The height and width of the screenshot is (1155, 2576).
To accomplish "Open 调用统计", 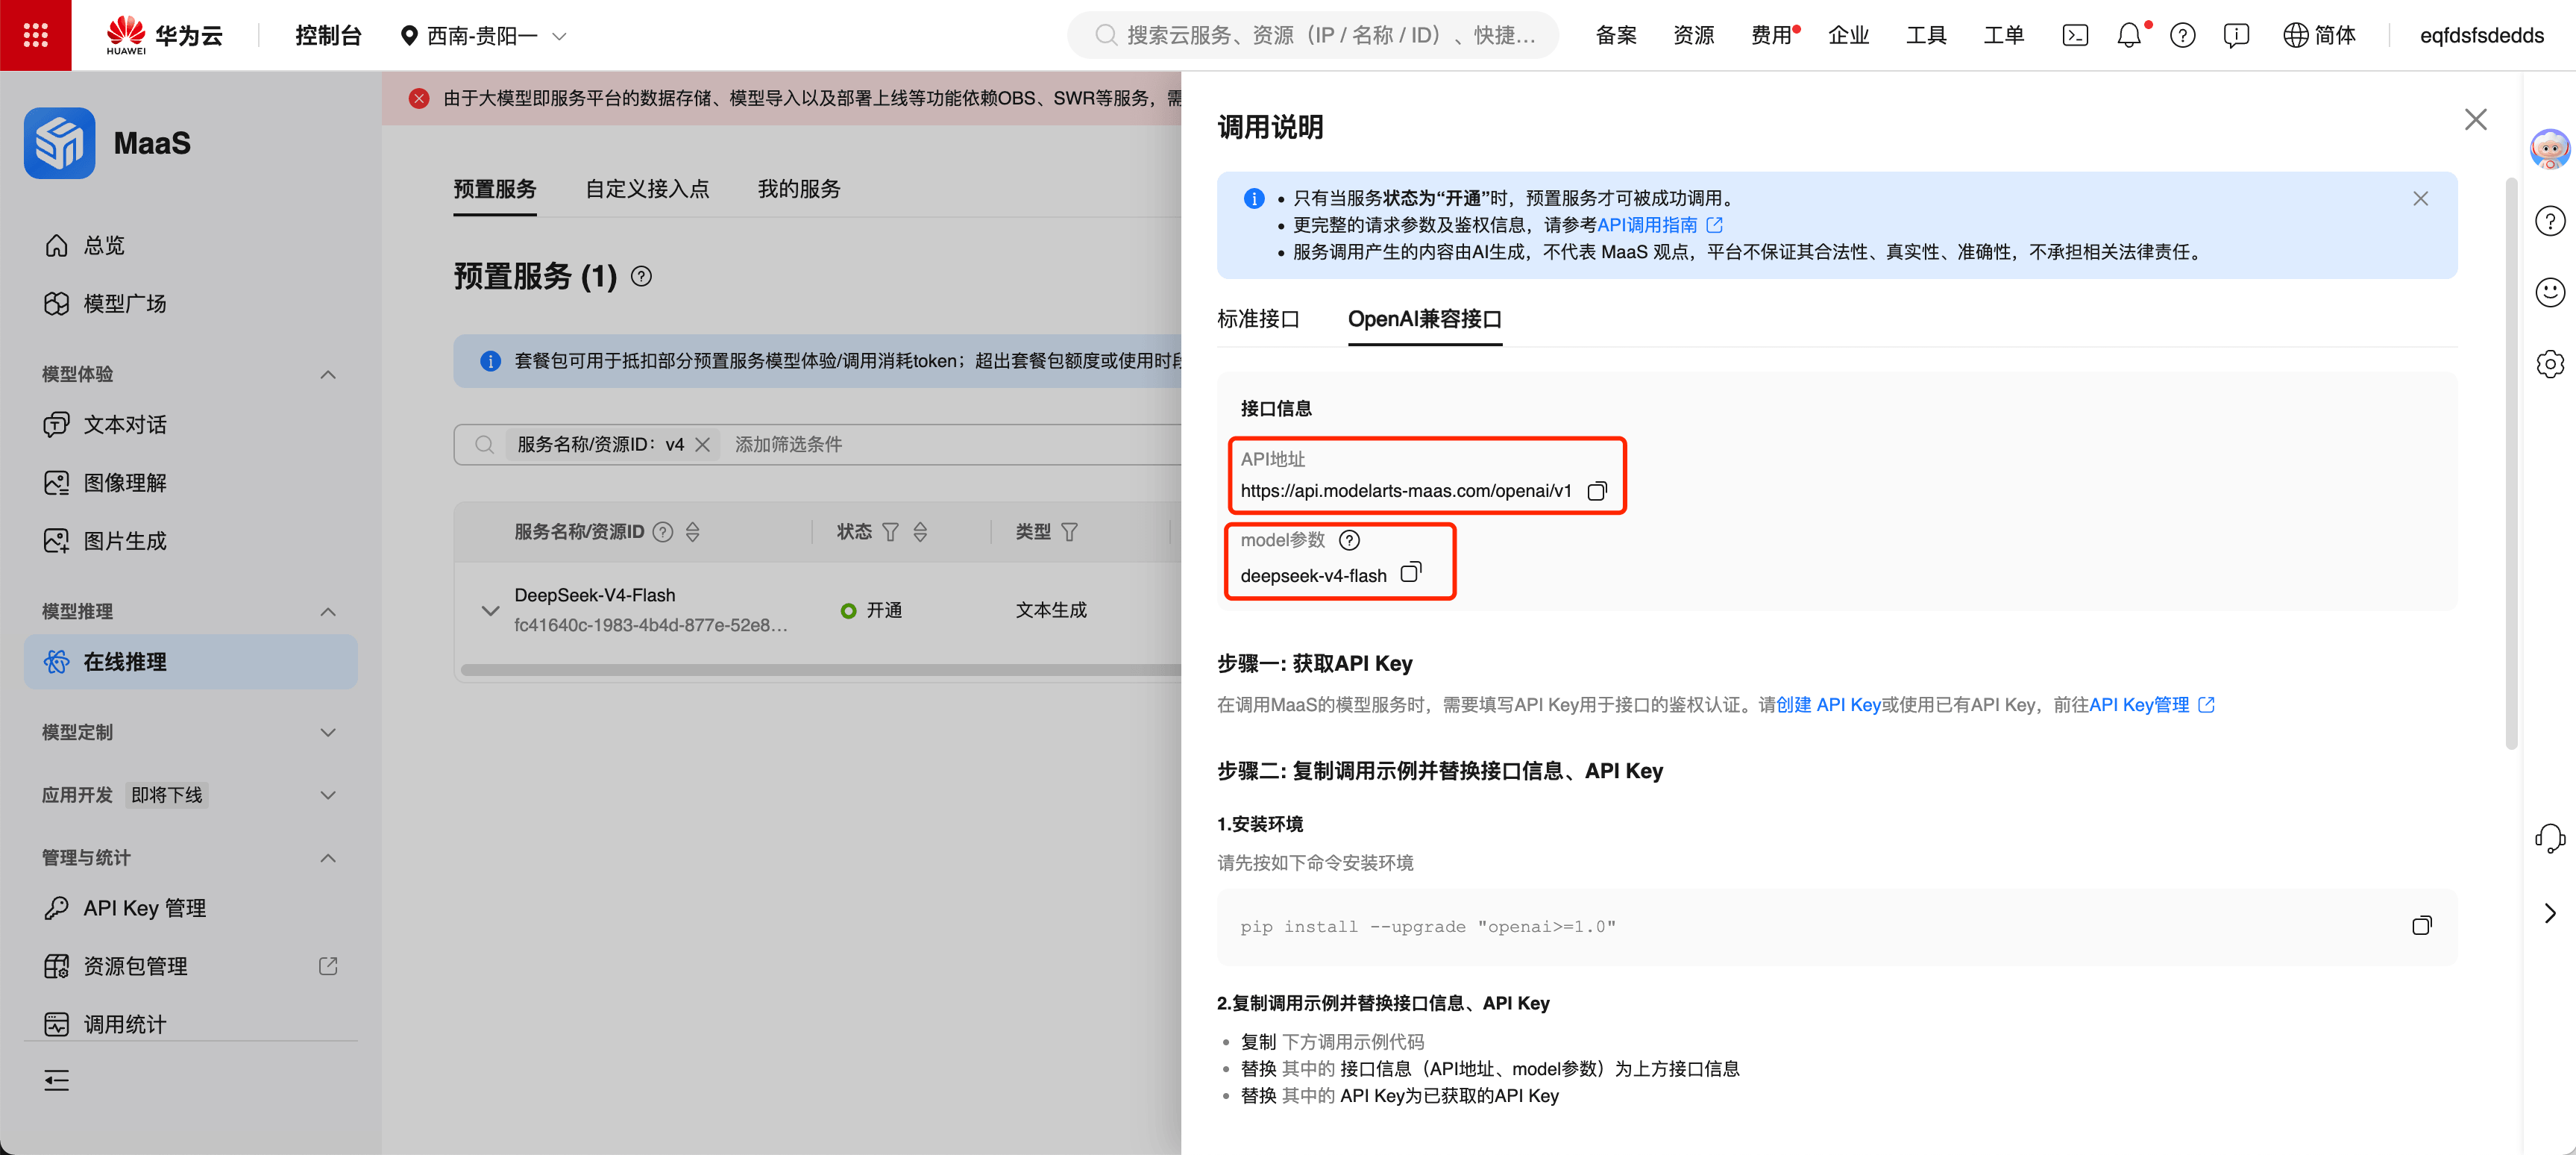I will click(x=190, y=1024).
